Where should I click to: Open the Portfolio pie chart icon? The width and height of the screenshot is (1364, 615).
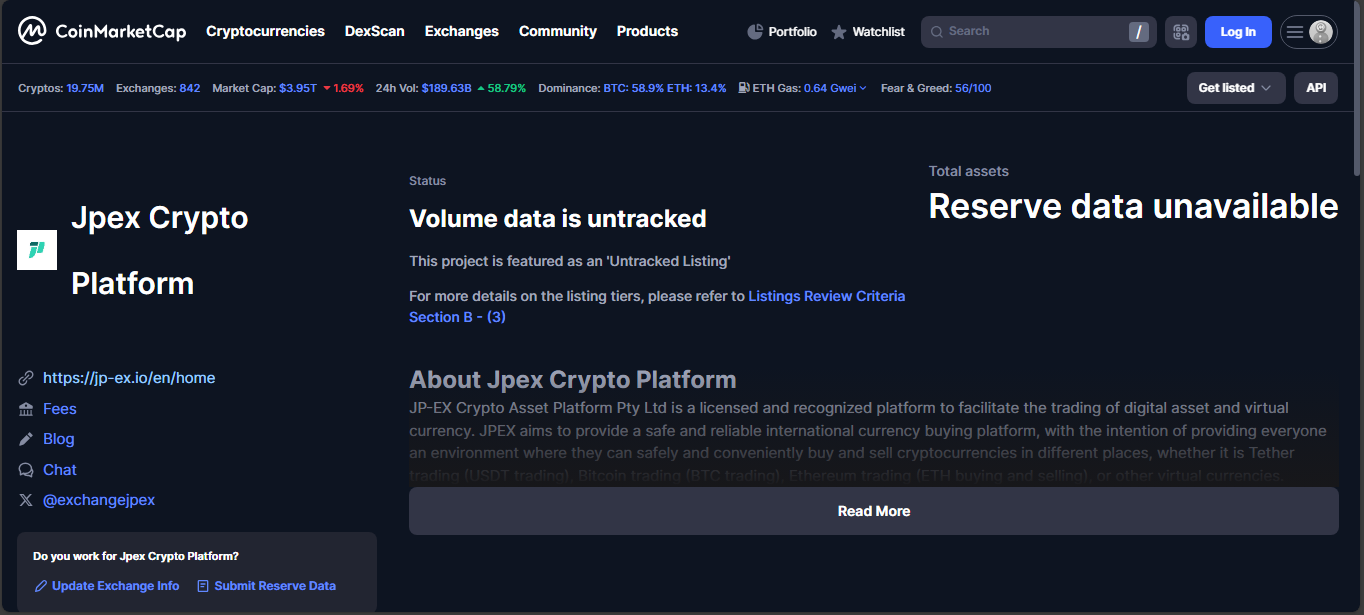tap(755, 32)
